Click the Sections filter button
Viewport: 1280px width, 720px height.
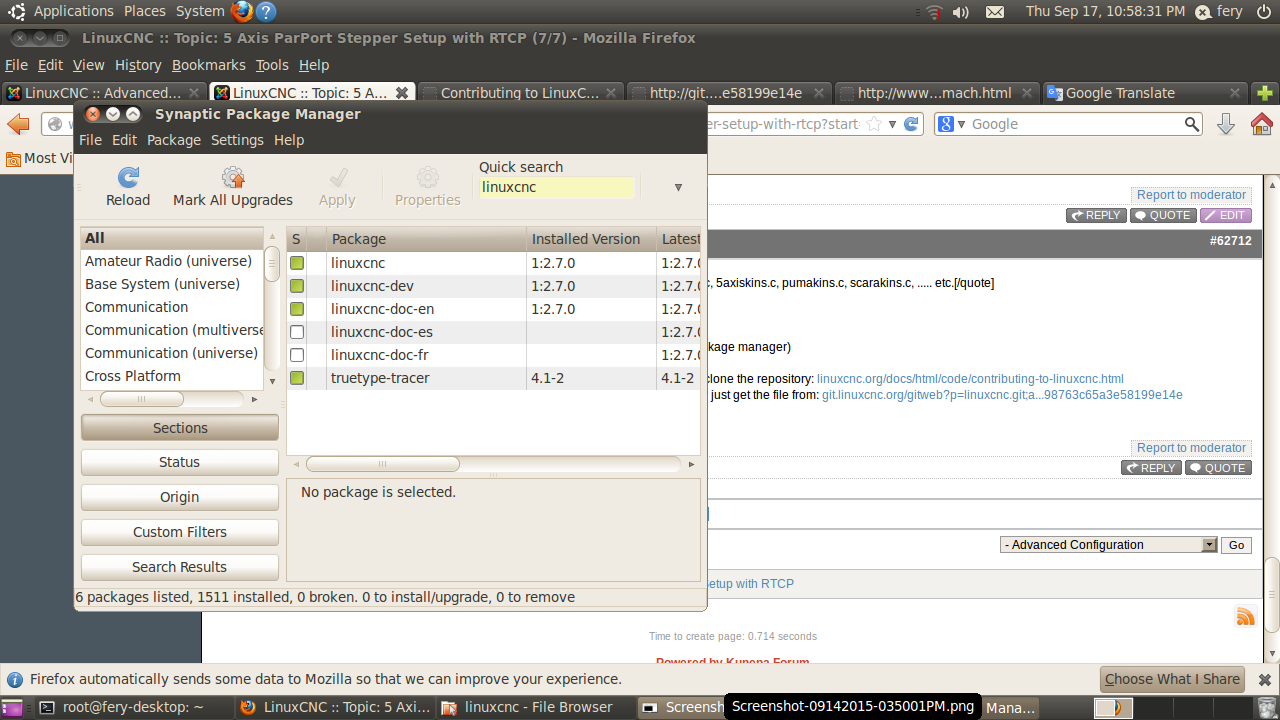pyautogui.click(x=180, y=428)
